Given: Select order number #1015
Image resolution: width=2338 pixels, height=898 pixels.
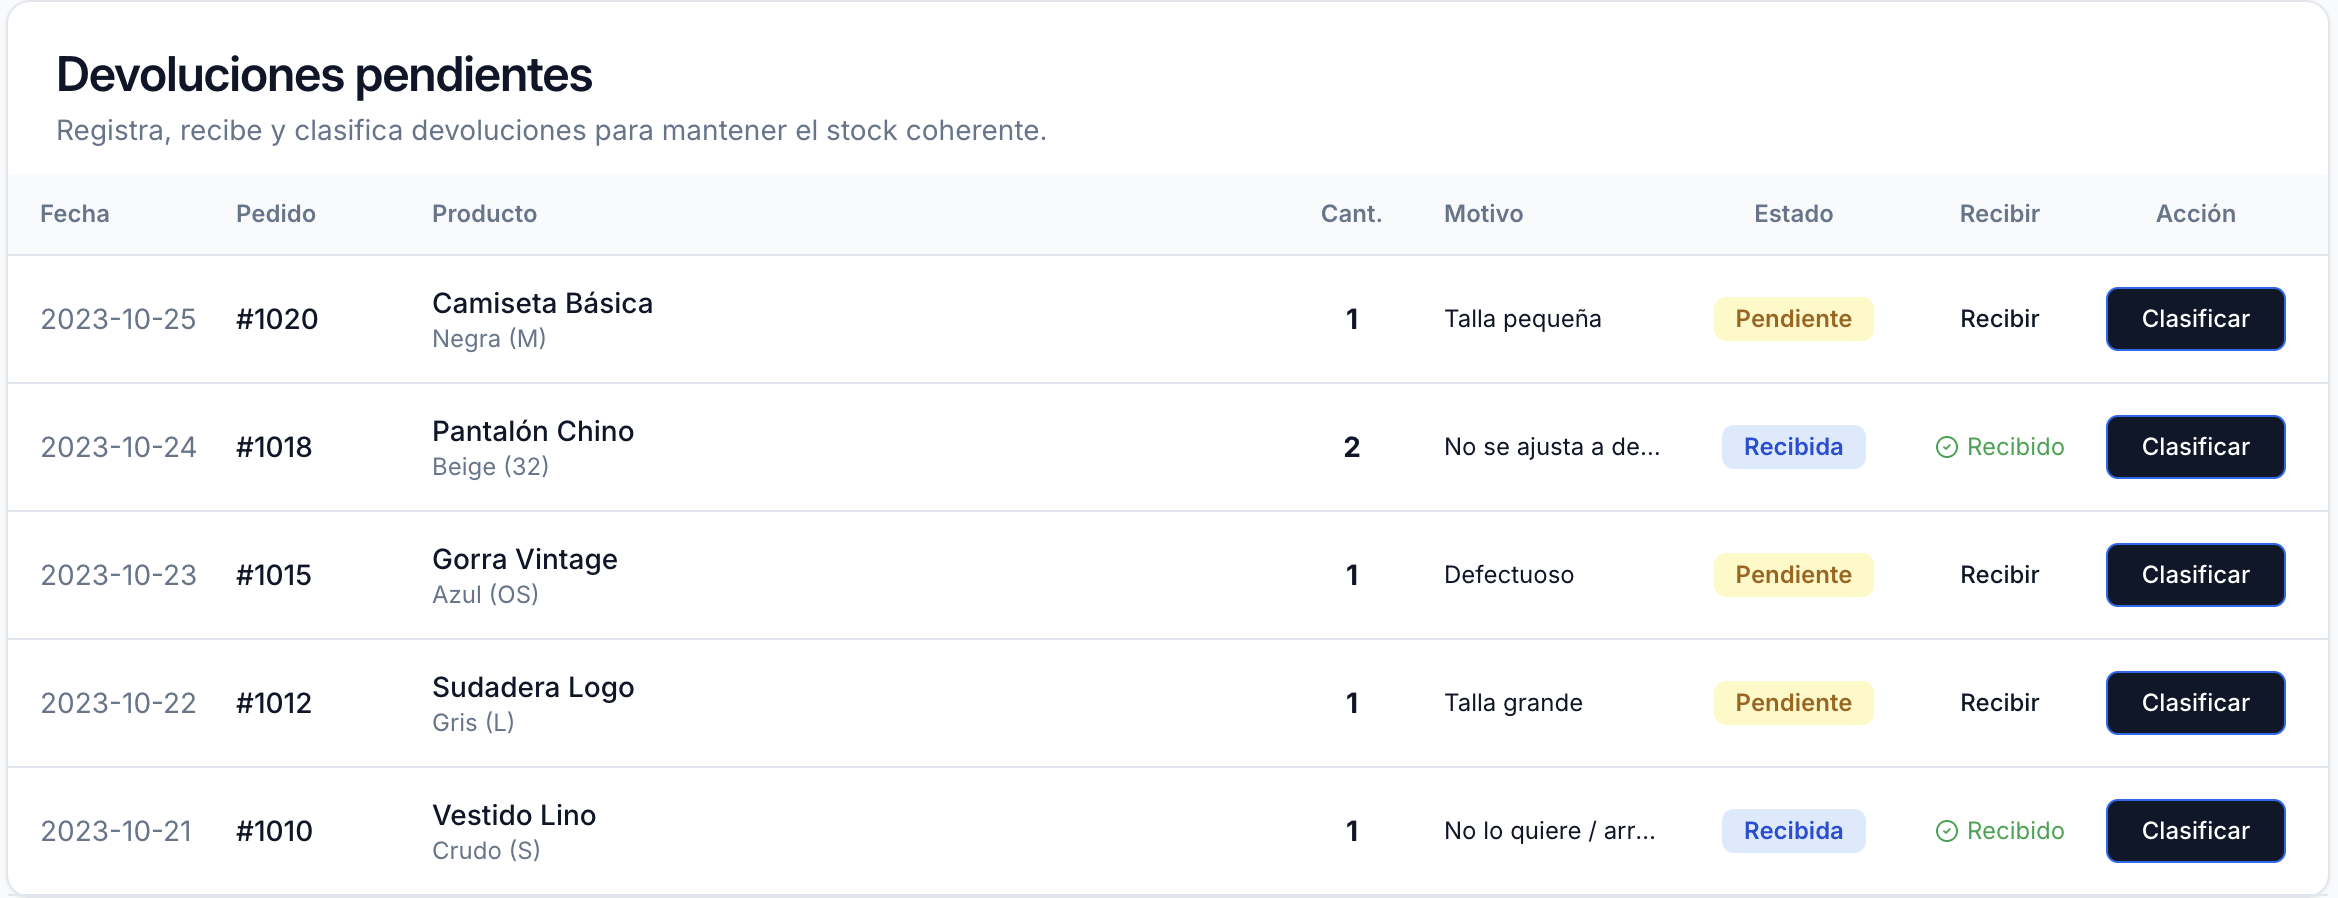Looking at the screenshot, I should tap(273, 574).
